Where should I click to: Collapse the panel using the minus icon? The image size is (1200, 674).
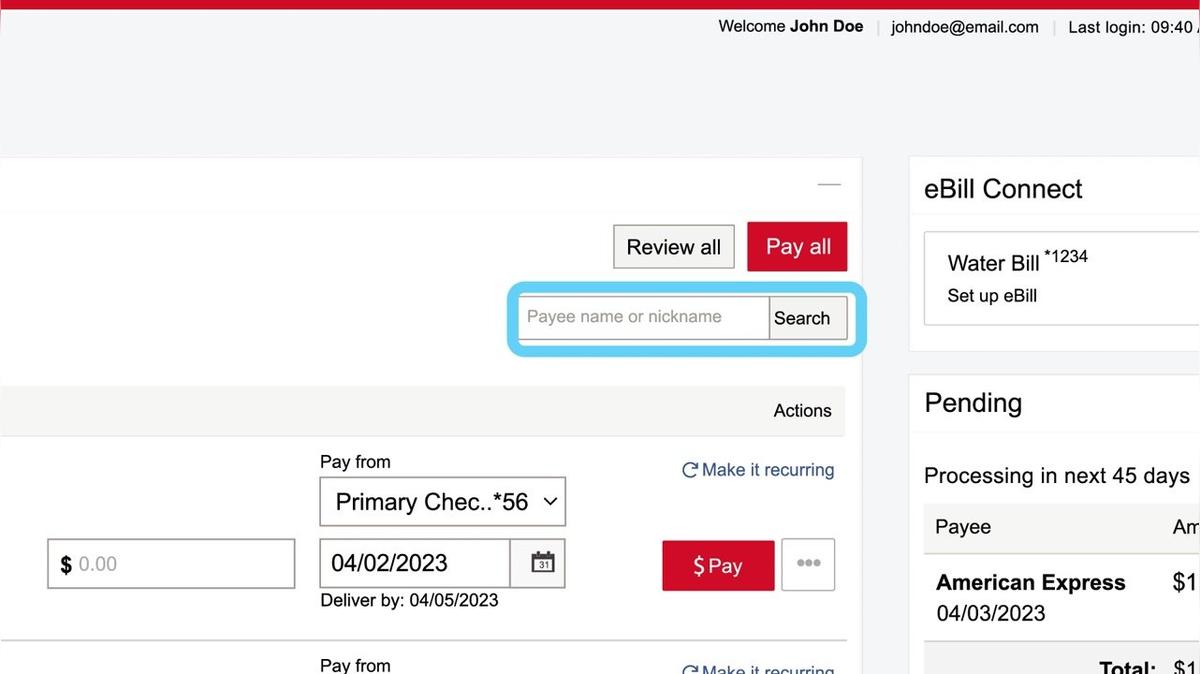click(x=829, y=185)
